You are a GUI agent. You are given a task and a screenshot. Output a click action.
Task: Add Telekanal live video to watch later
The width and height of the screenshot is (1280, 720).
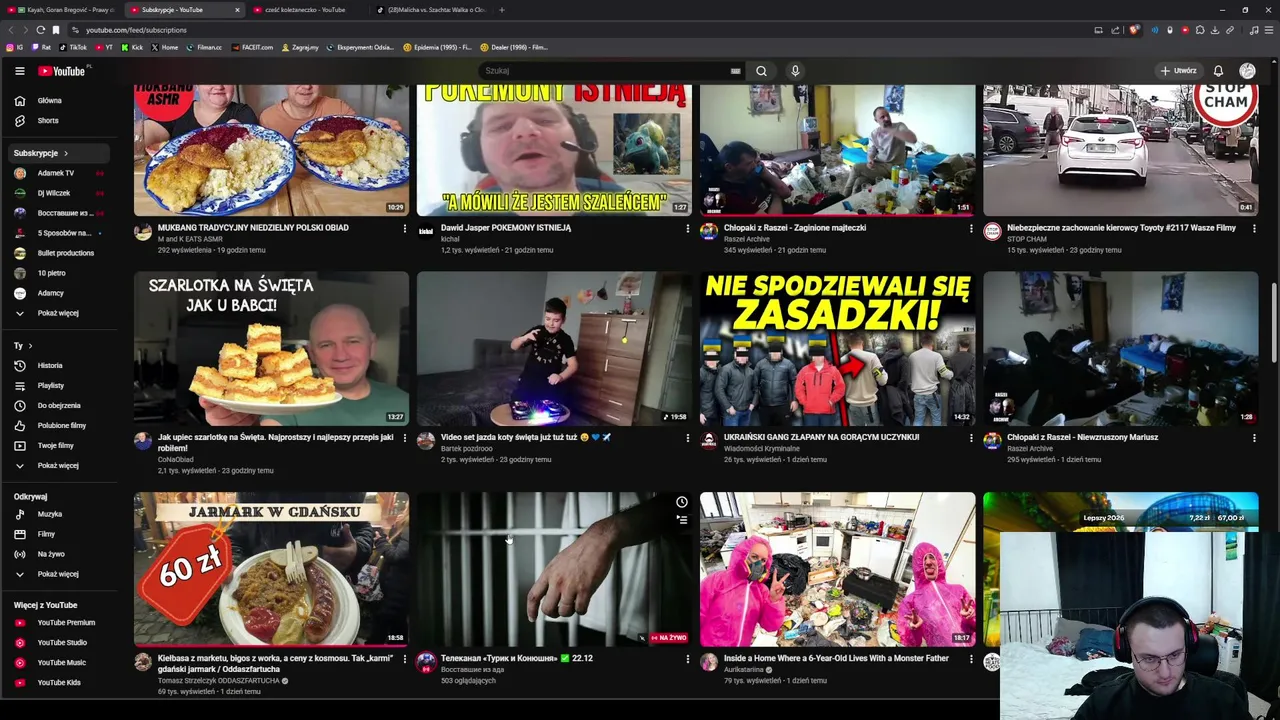coord(681,502)
